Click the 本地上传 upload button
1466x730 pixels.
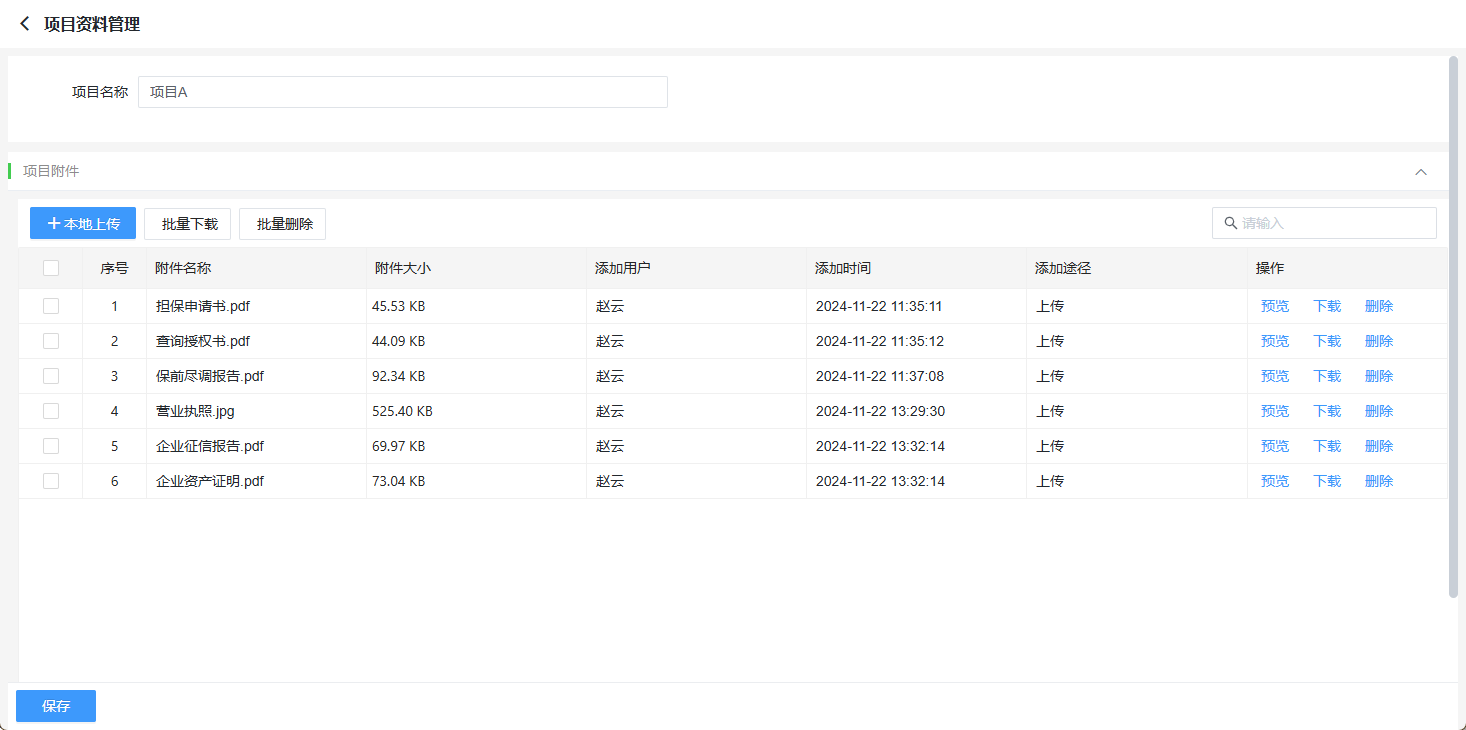83,224
